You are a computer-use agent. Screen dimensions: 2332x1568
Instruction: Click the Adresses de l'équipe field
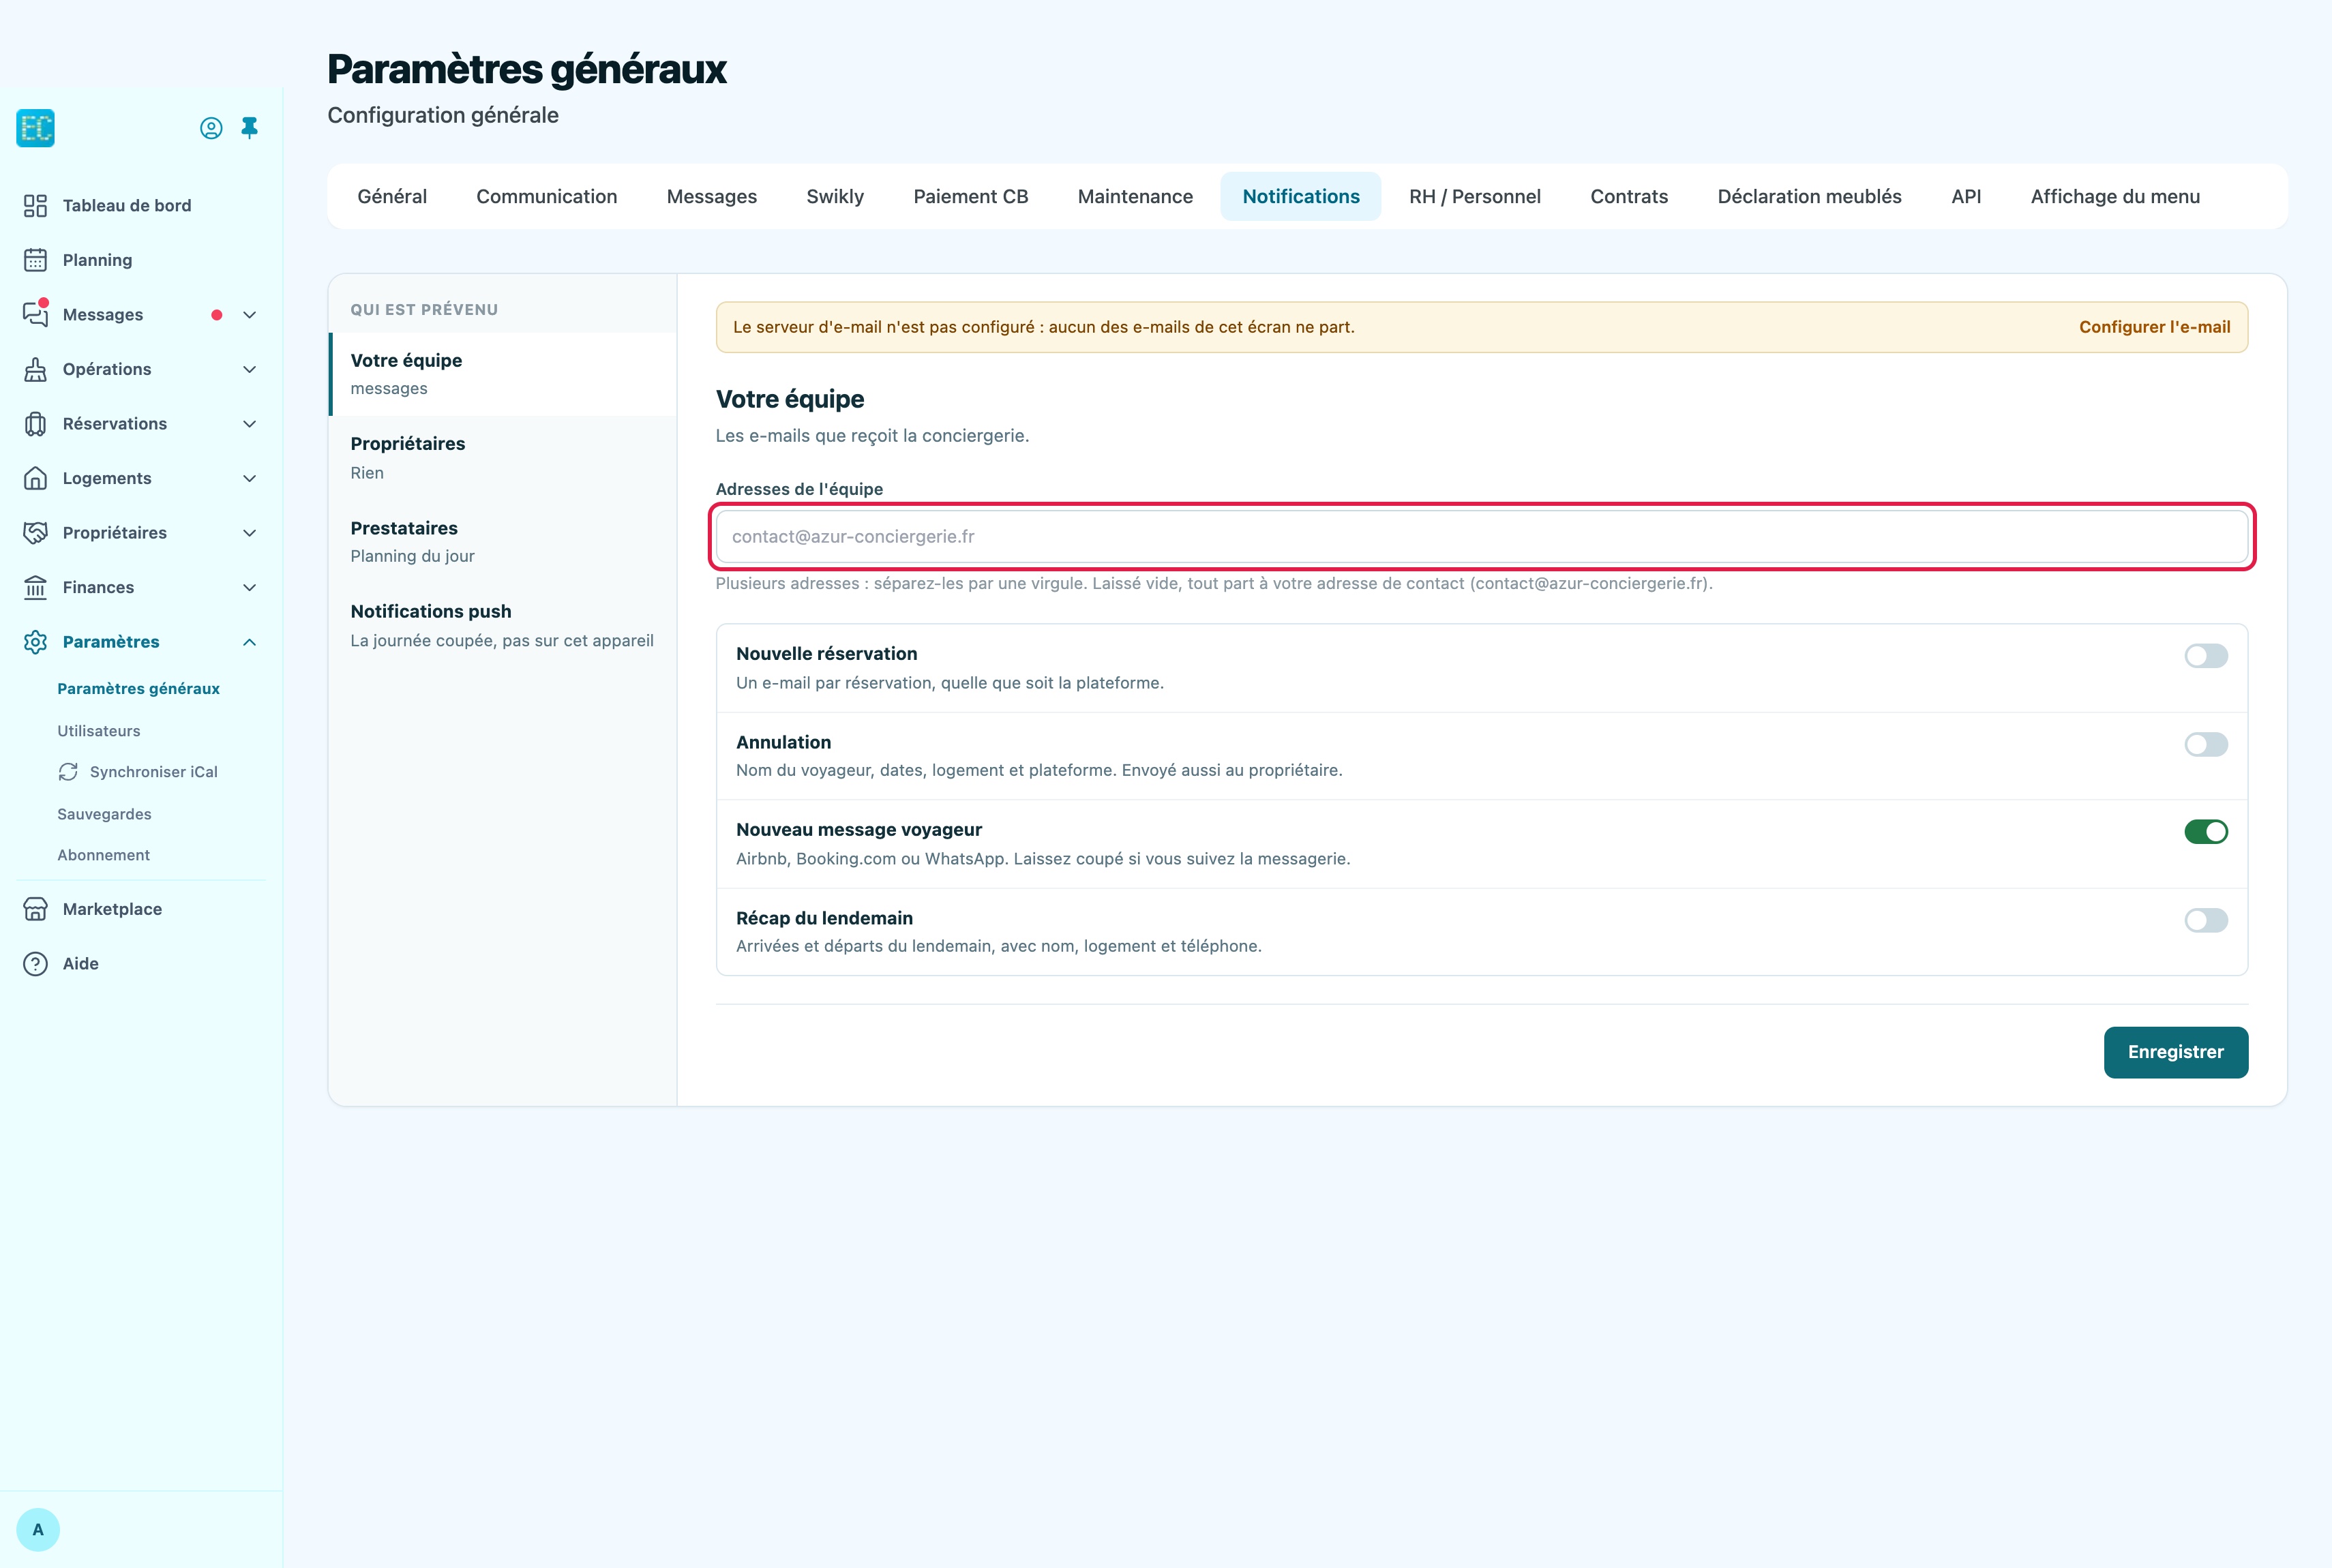coord(1482,537)
